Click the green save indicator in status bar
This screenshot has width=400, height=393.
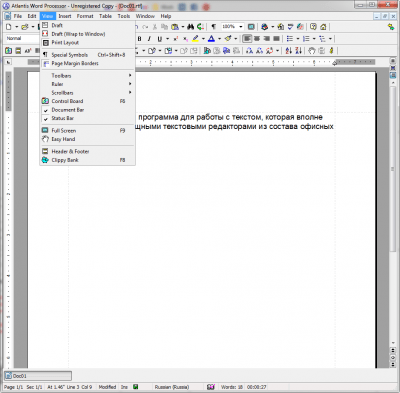click(x=135, y=387)
